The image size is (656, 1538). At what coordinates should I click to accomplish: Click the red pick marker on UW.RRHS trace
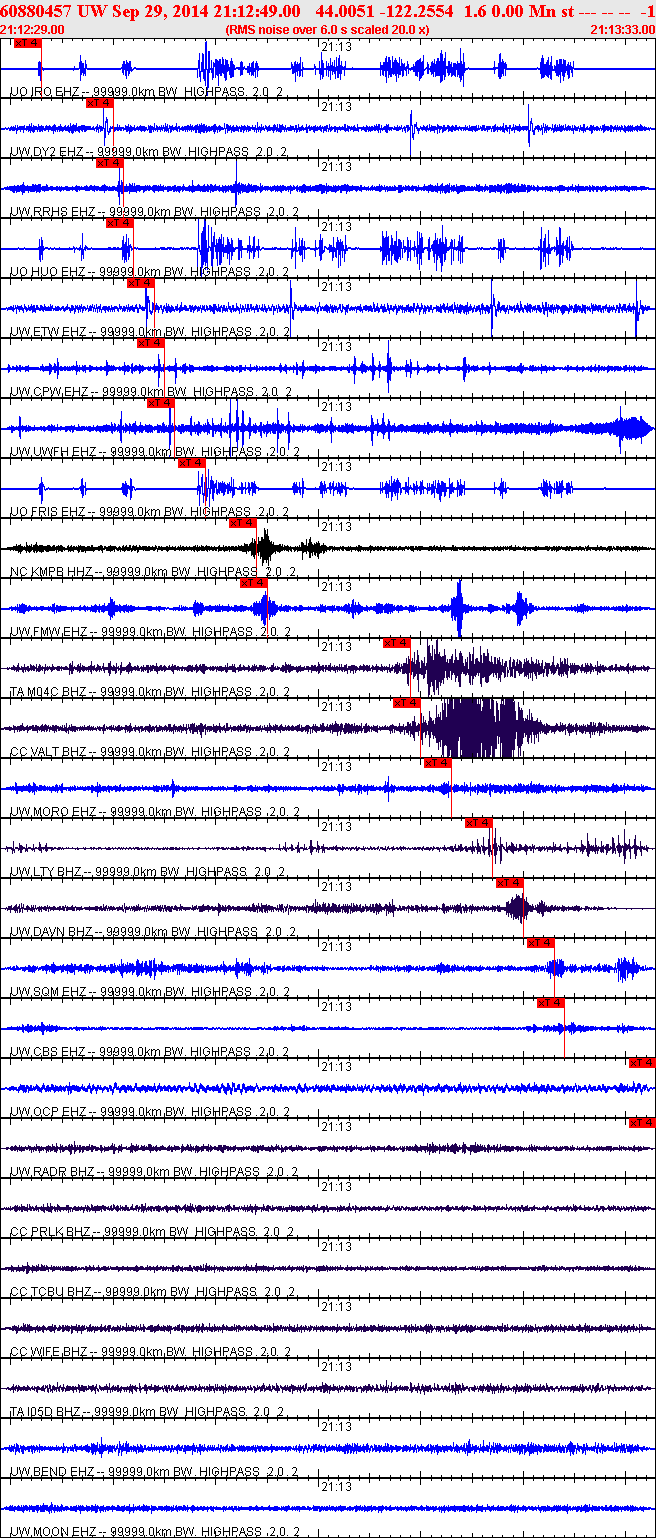(x=109, y=163)
